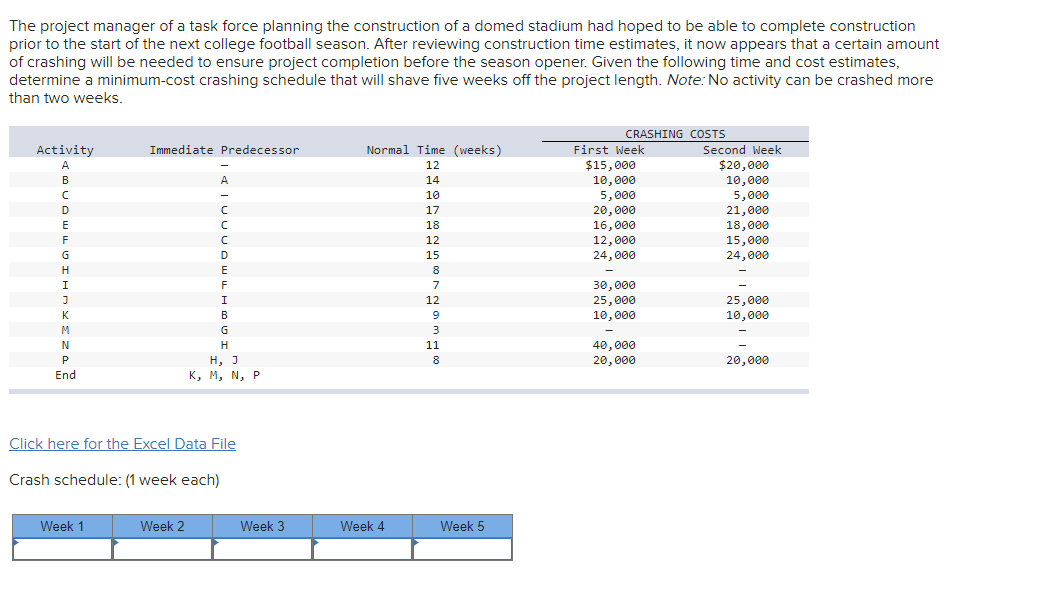This screenshot has height=603, width=1063.
Task: Click the 16,000 first week cost
Action: pos(614,225)
